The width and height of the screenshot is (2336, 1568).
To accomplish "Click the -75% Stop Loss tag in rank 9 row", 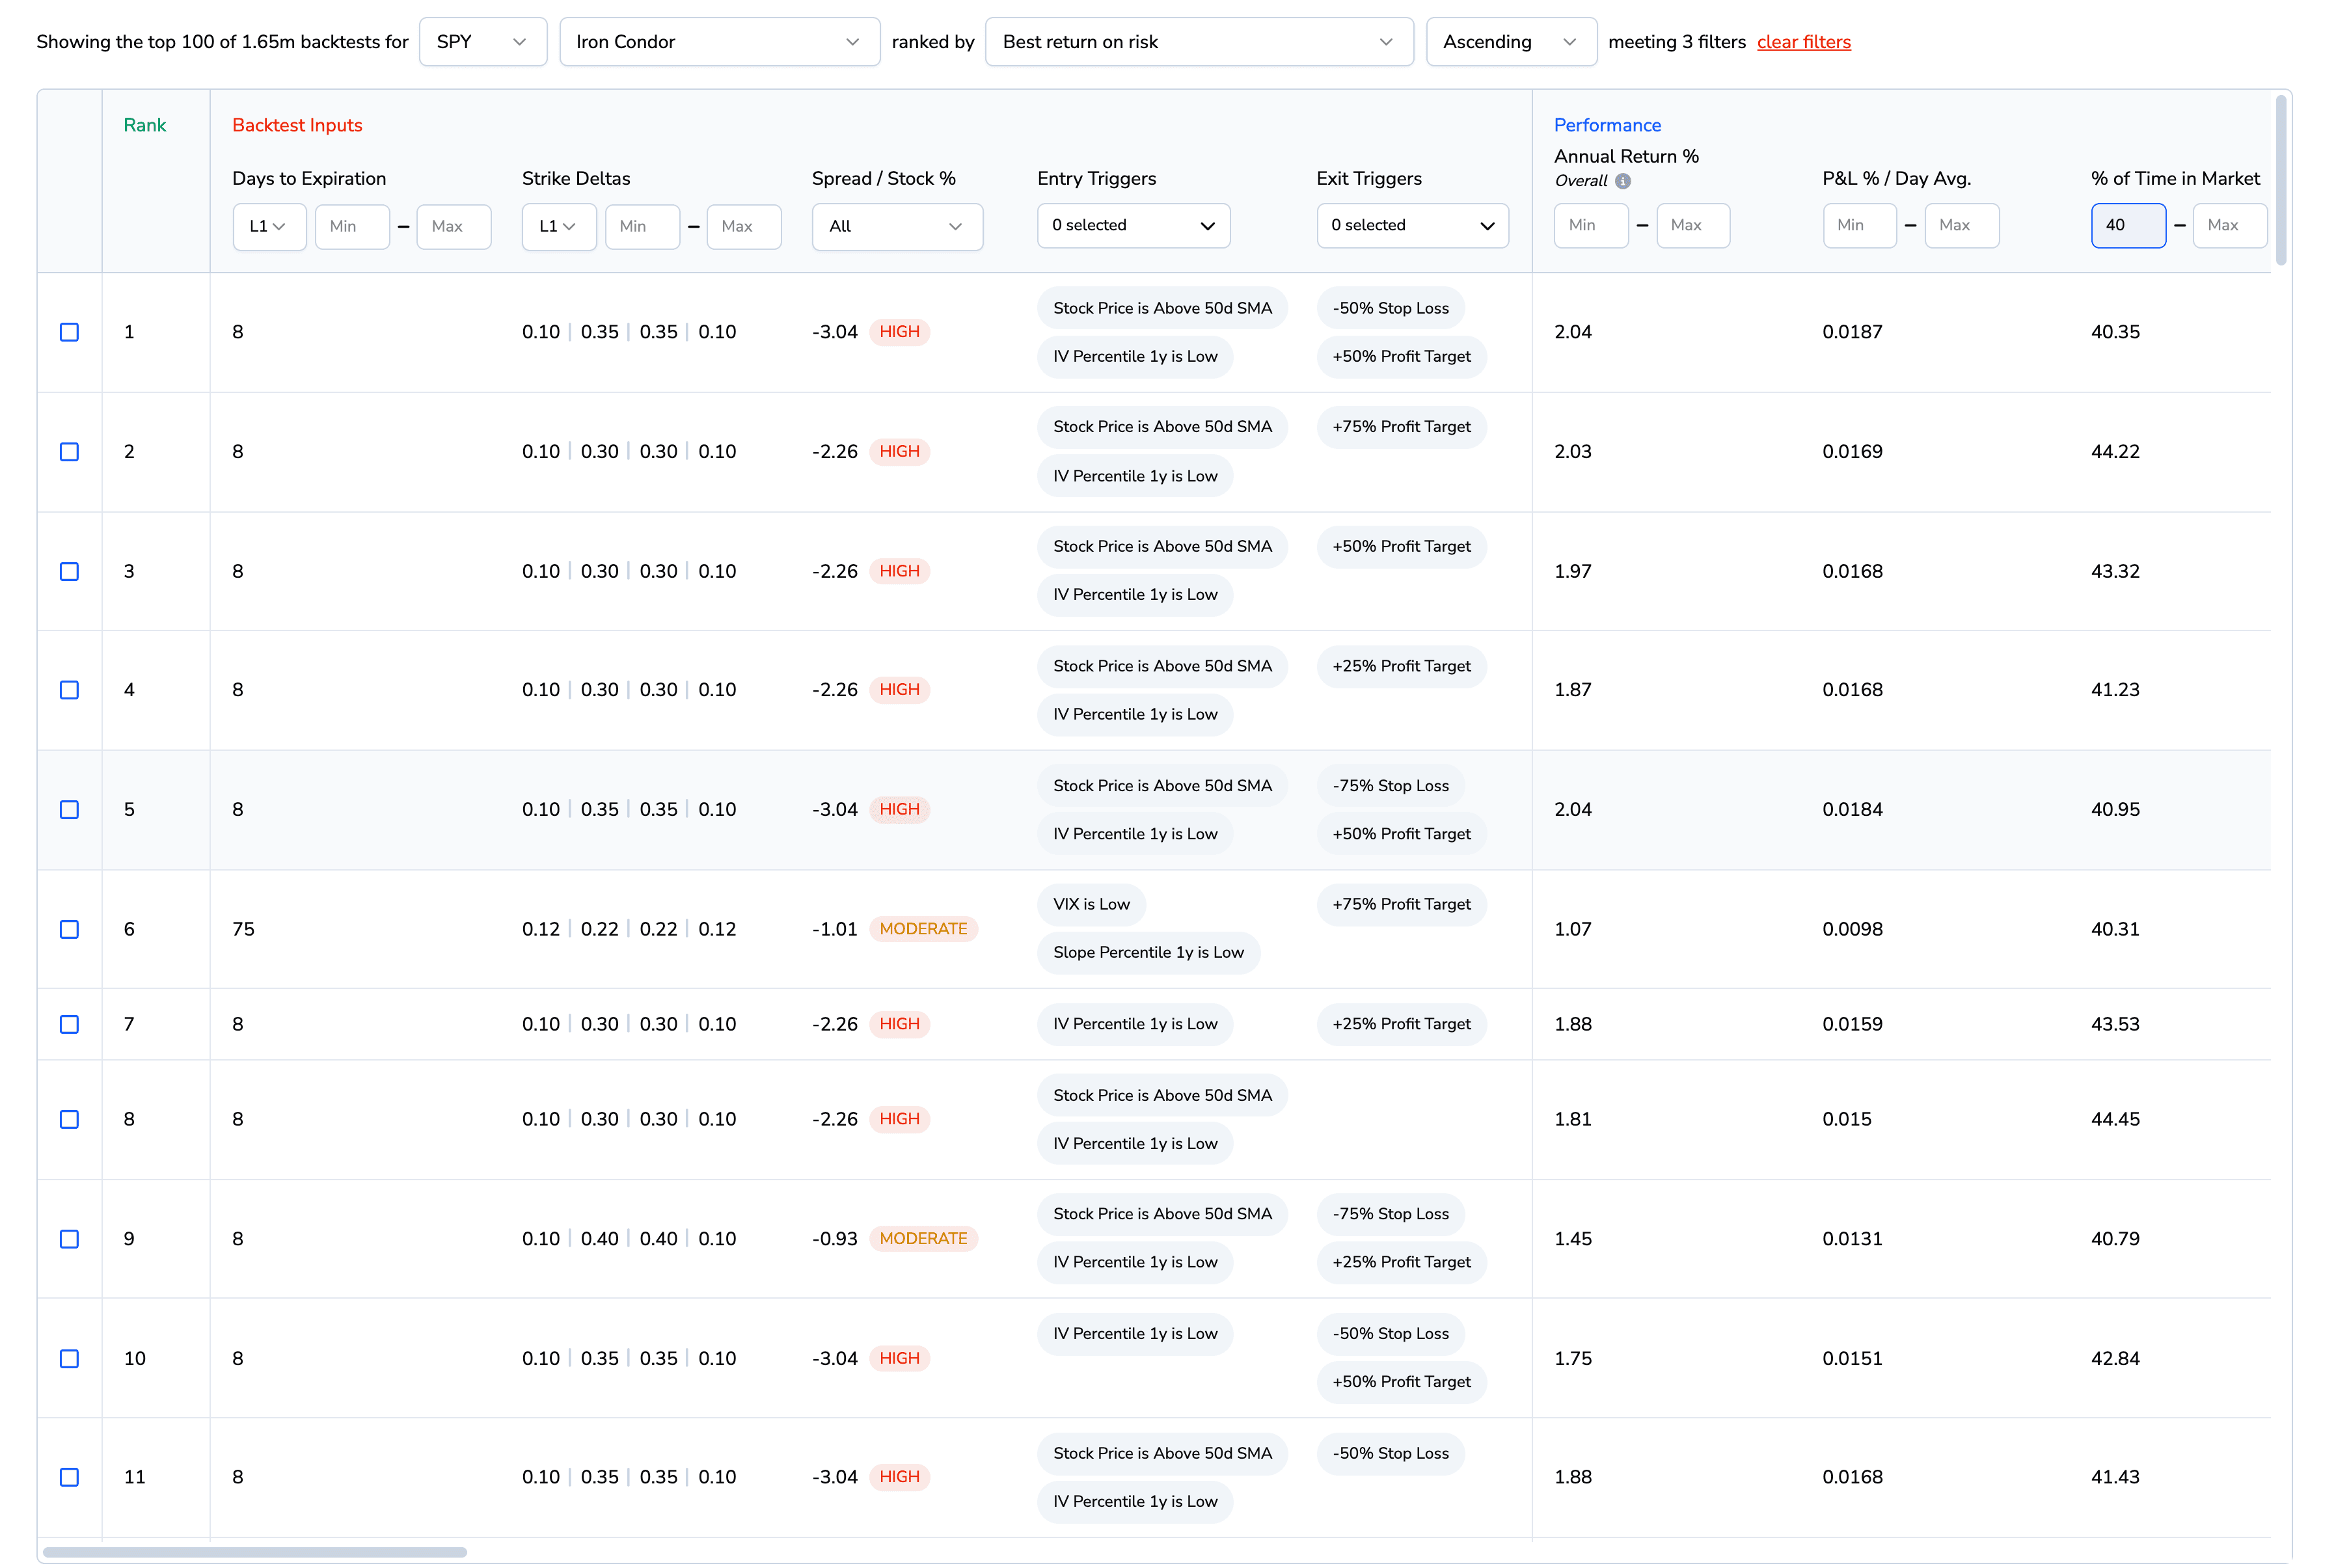I will click(1390, 1214).
